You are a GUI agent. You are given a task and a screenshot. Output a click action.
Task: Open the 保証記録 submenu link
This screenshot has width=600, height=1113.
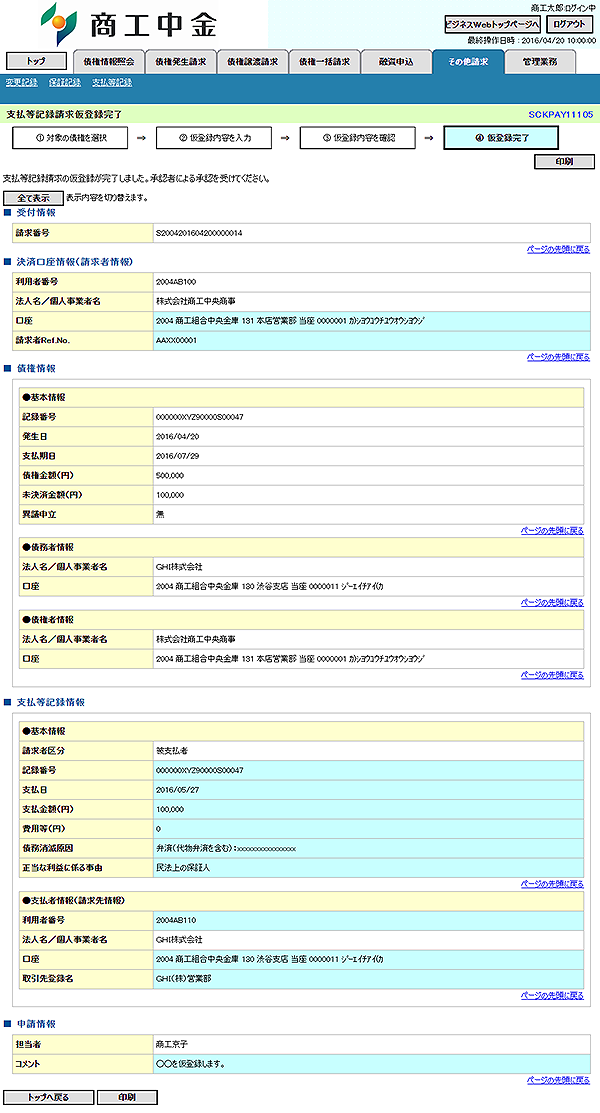click(x=65, y=82)
